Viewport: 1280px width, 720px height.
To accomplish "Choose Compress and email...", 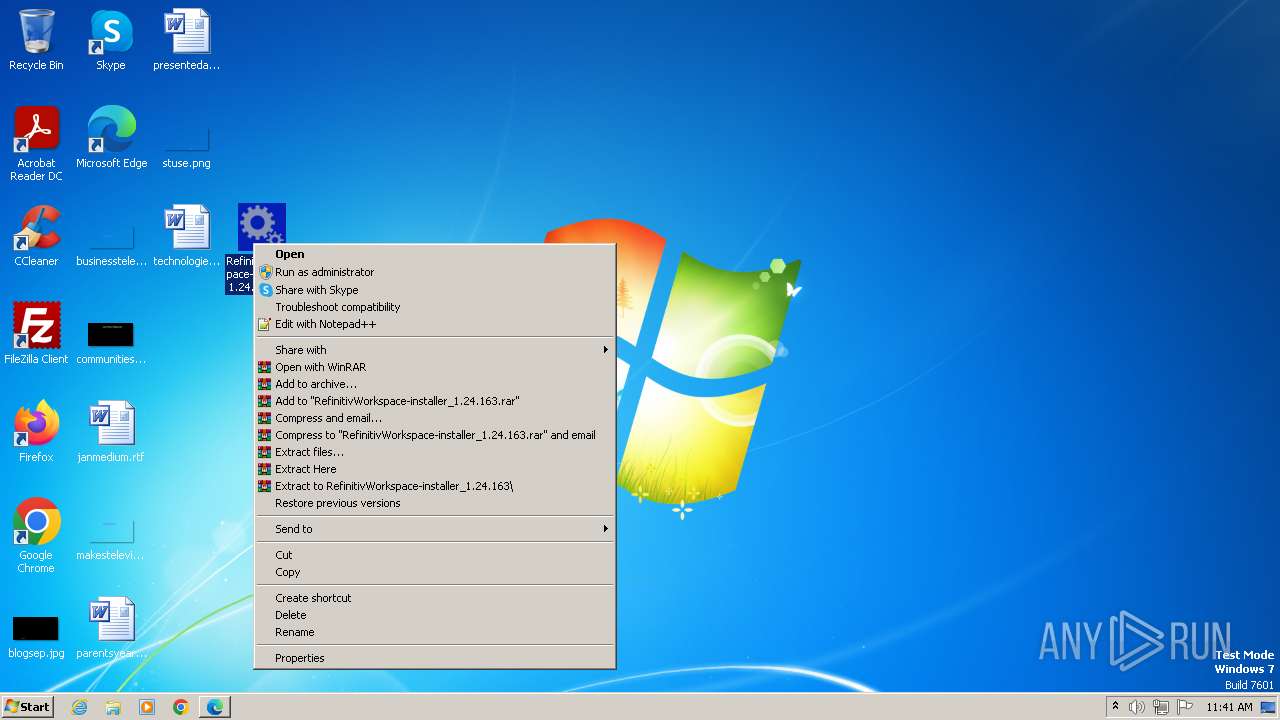I will coord(435,418).
